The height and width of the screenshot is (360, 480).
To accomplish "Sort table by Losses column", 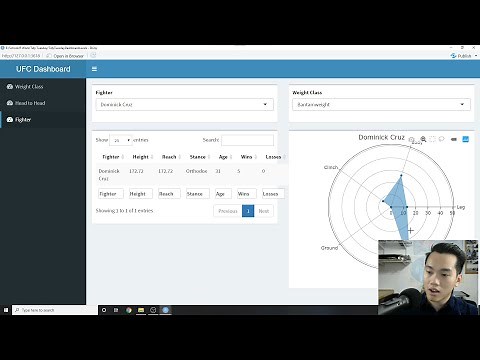I will (x=275, y=157).
